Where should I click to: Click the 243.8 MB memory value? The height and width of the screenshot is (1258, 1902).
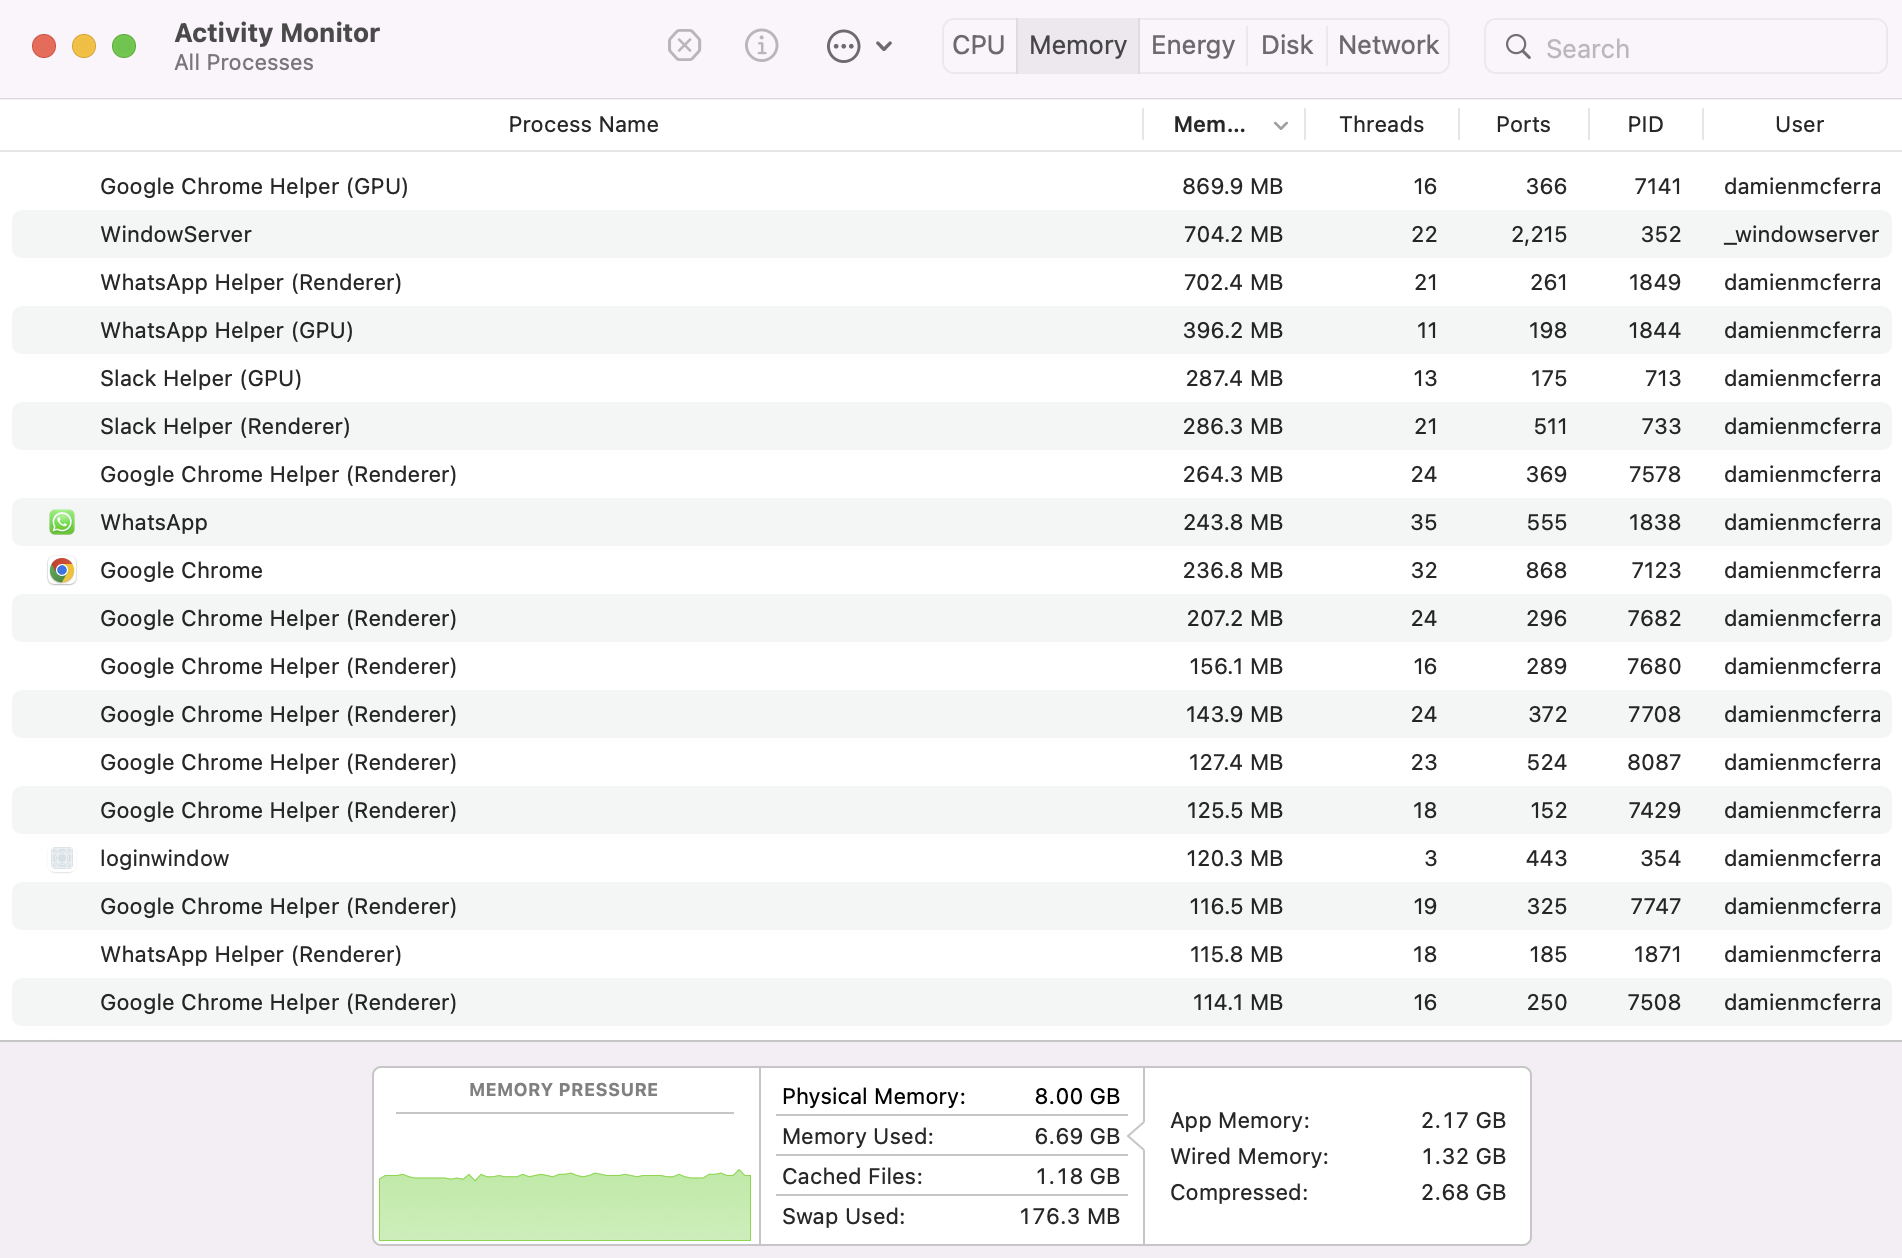tap(1233, 522)
